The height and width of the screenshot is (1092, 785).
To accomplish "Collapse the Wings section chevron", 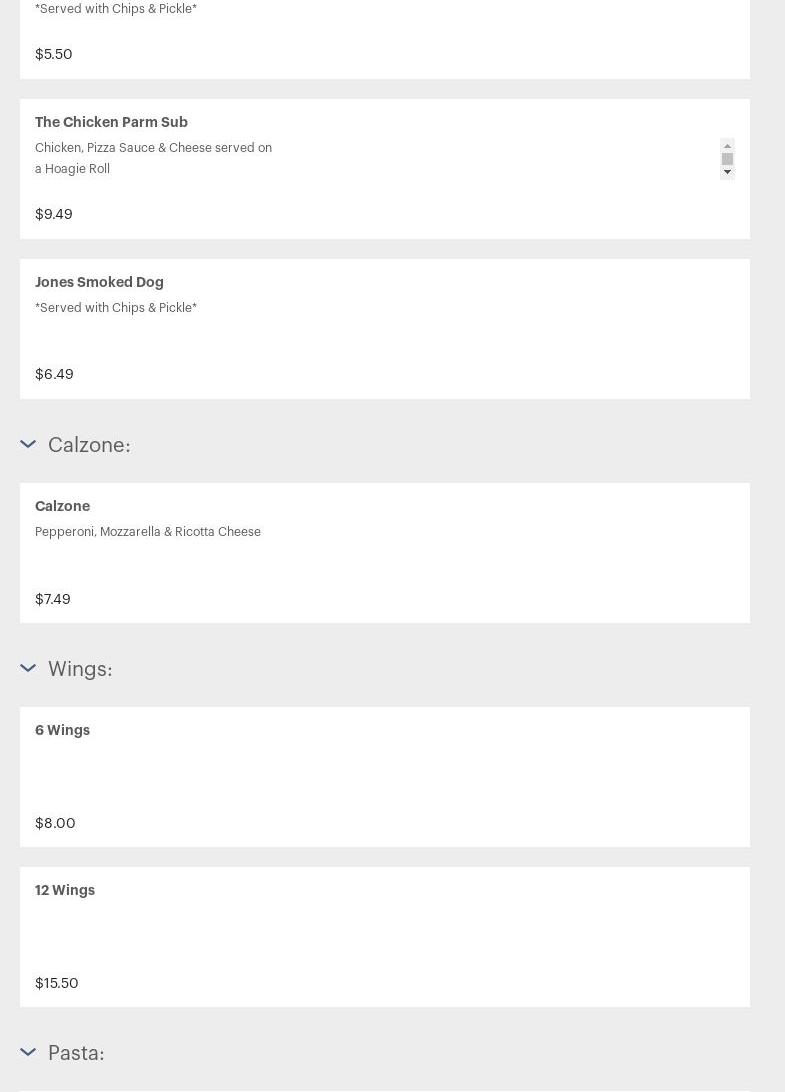I will pyautogui.click(x=28, y=668).
